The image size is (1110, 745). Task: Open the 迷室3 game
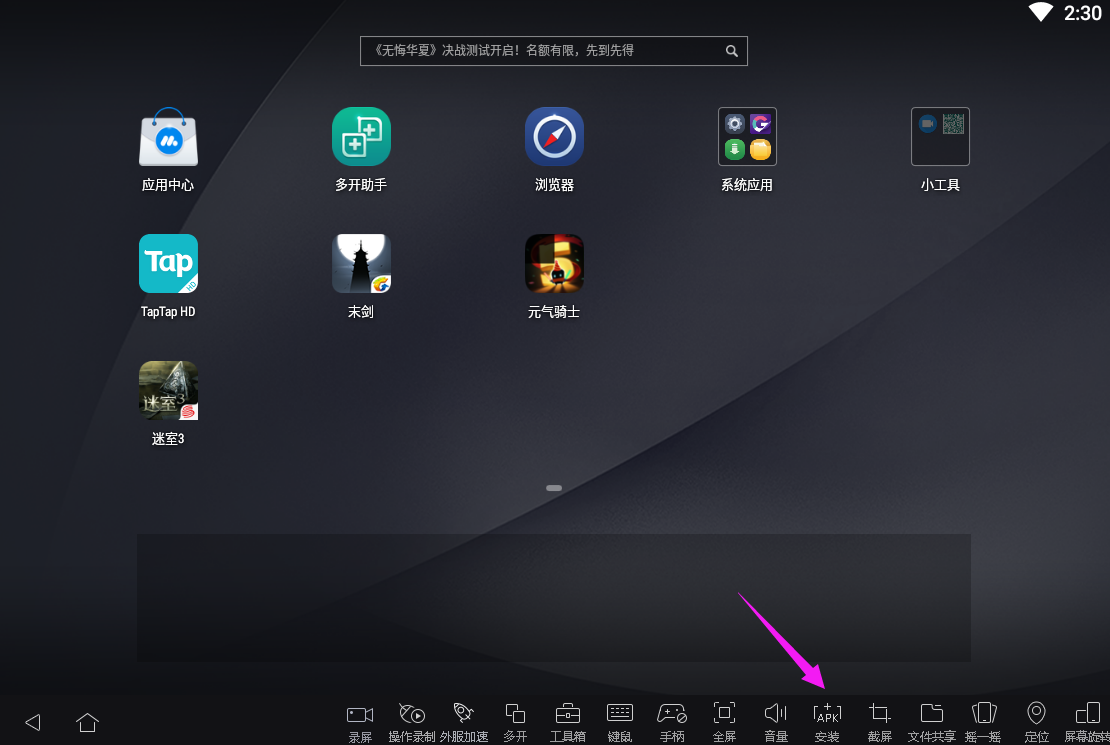click(x=168, y=391)
